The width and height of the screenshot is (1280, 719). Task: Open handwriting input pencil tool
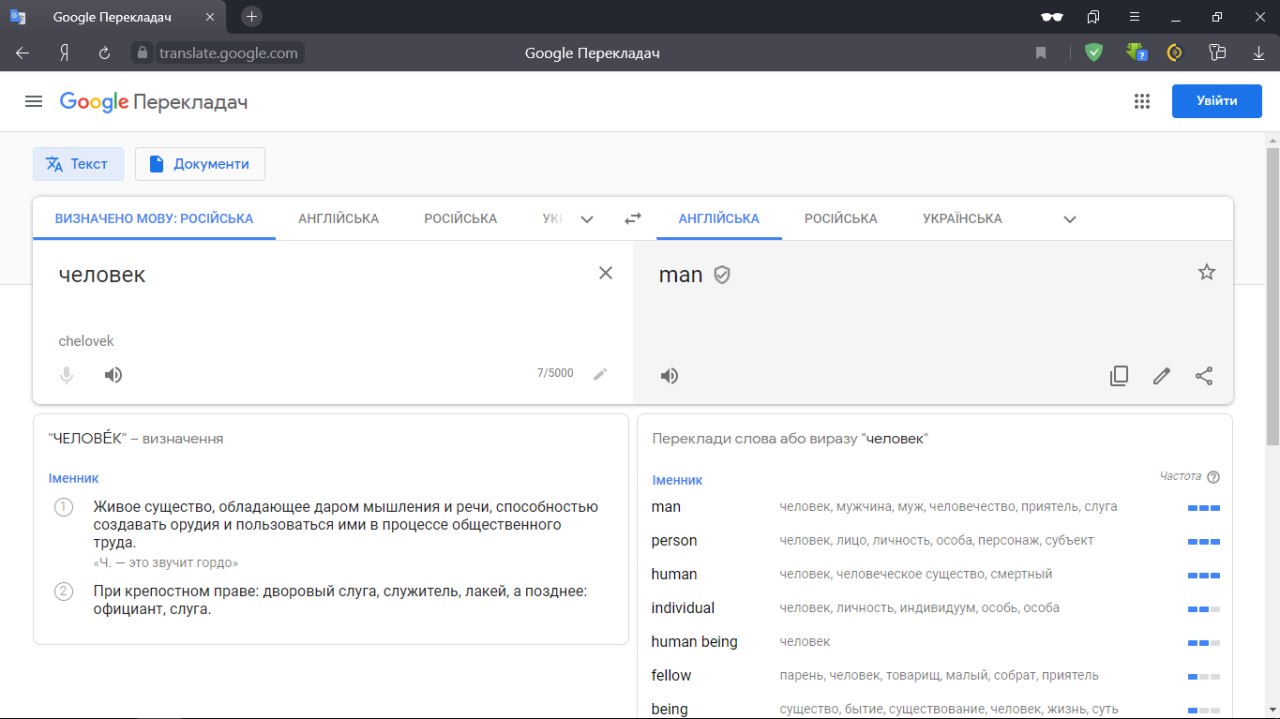[600, 374]
